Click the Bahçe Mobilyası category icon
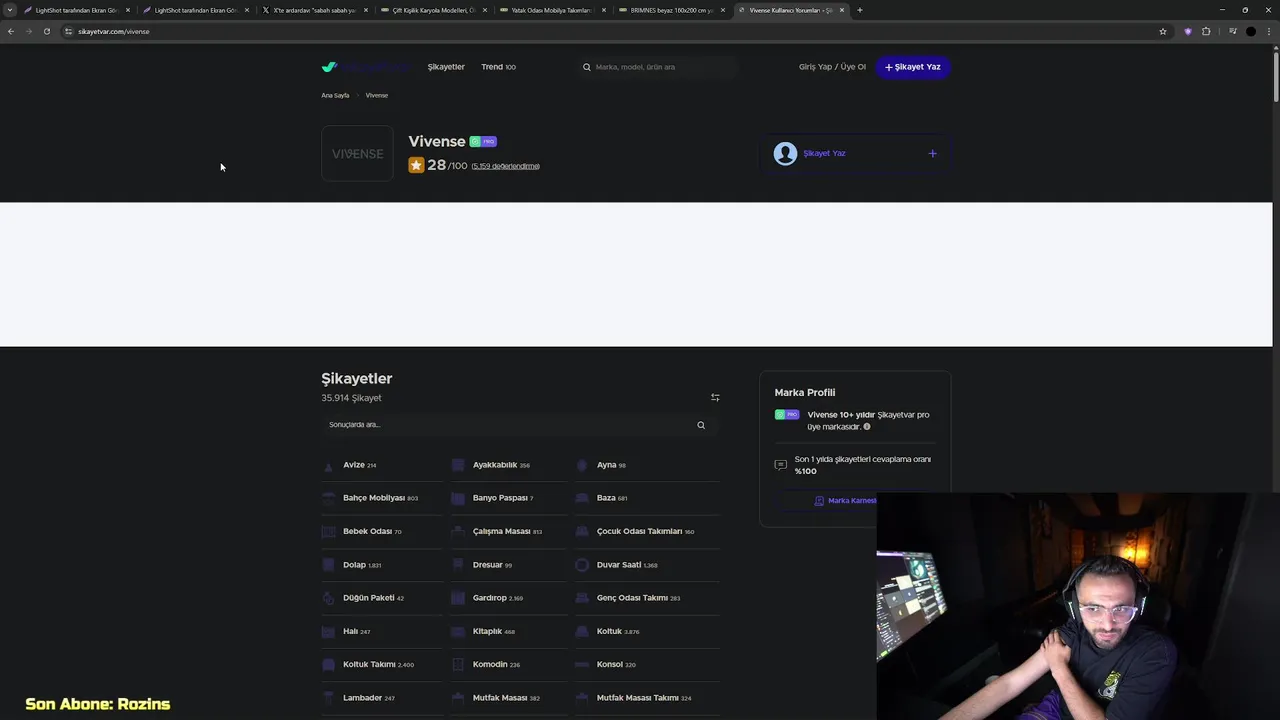 [x=328, y=498]
